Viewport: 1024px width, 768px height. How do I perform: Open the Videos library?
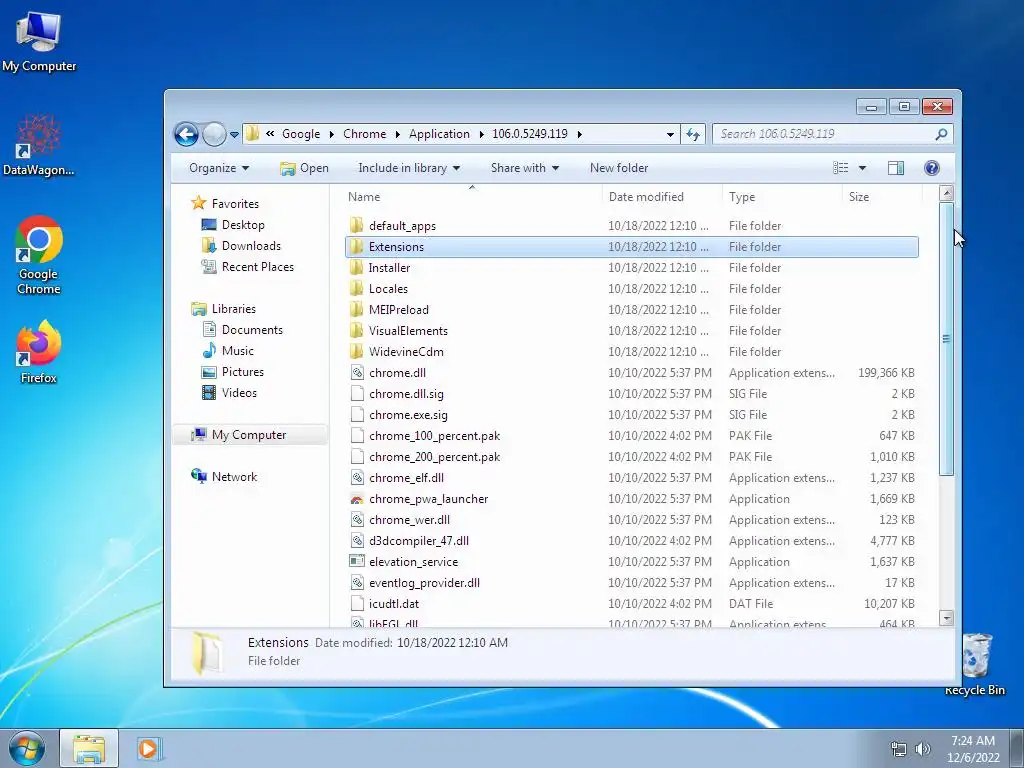[229, 392]
